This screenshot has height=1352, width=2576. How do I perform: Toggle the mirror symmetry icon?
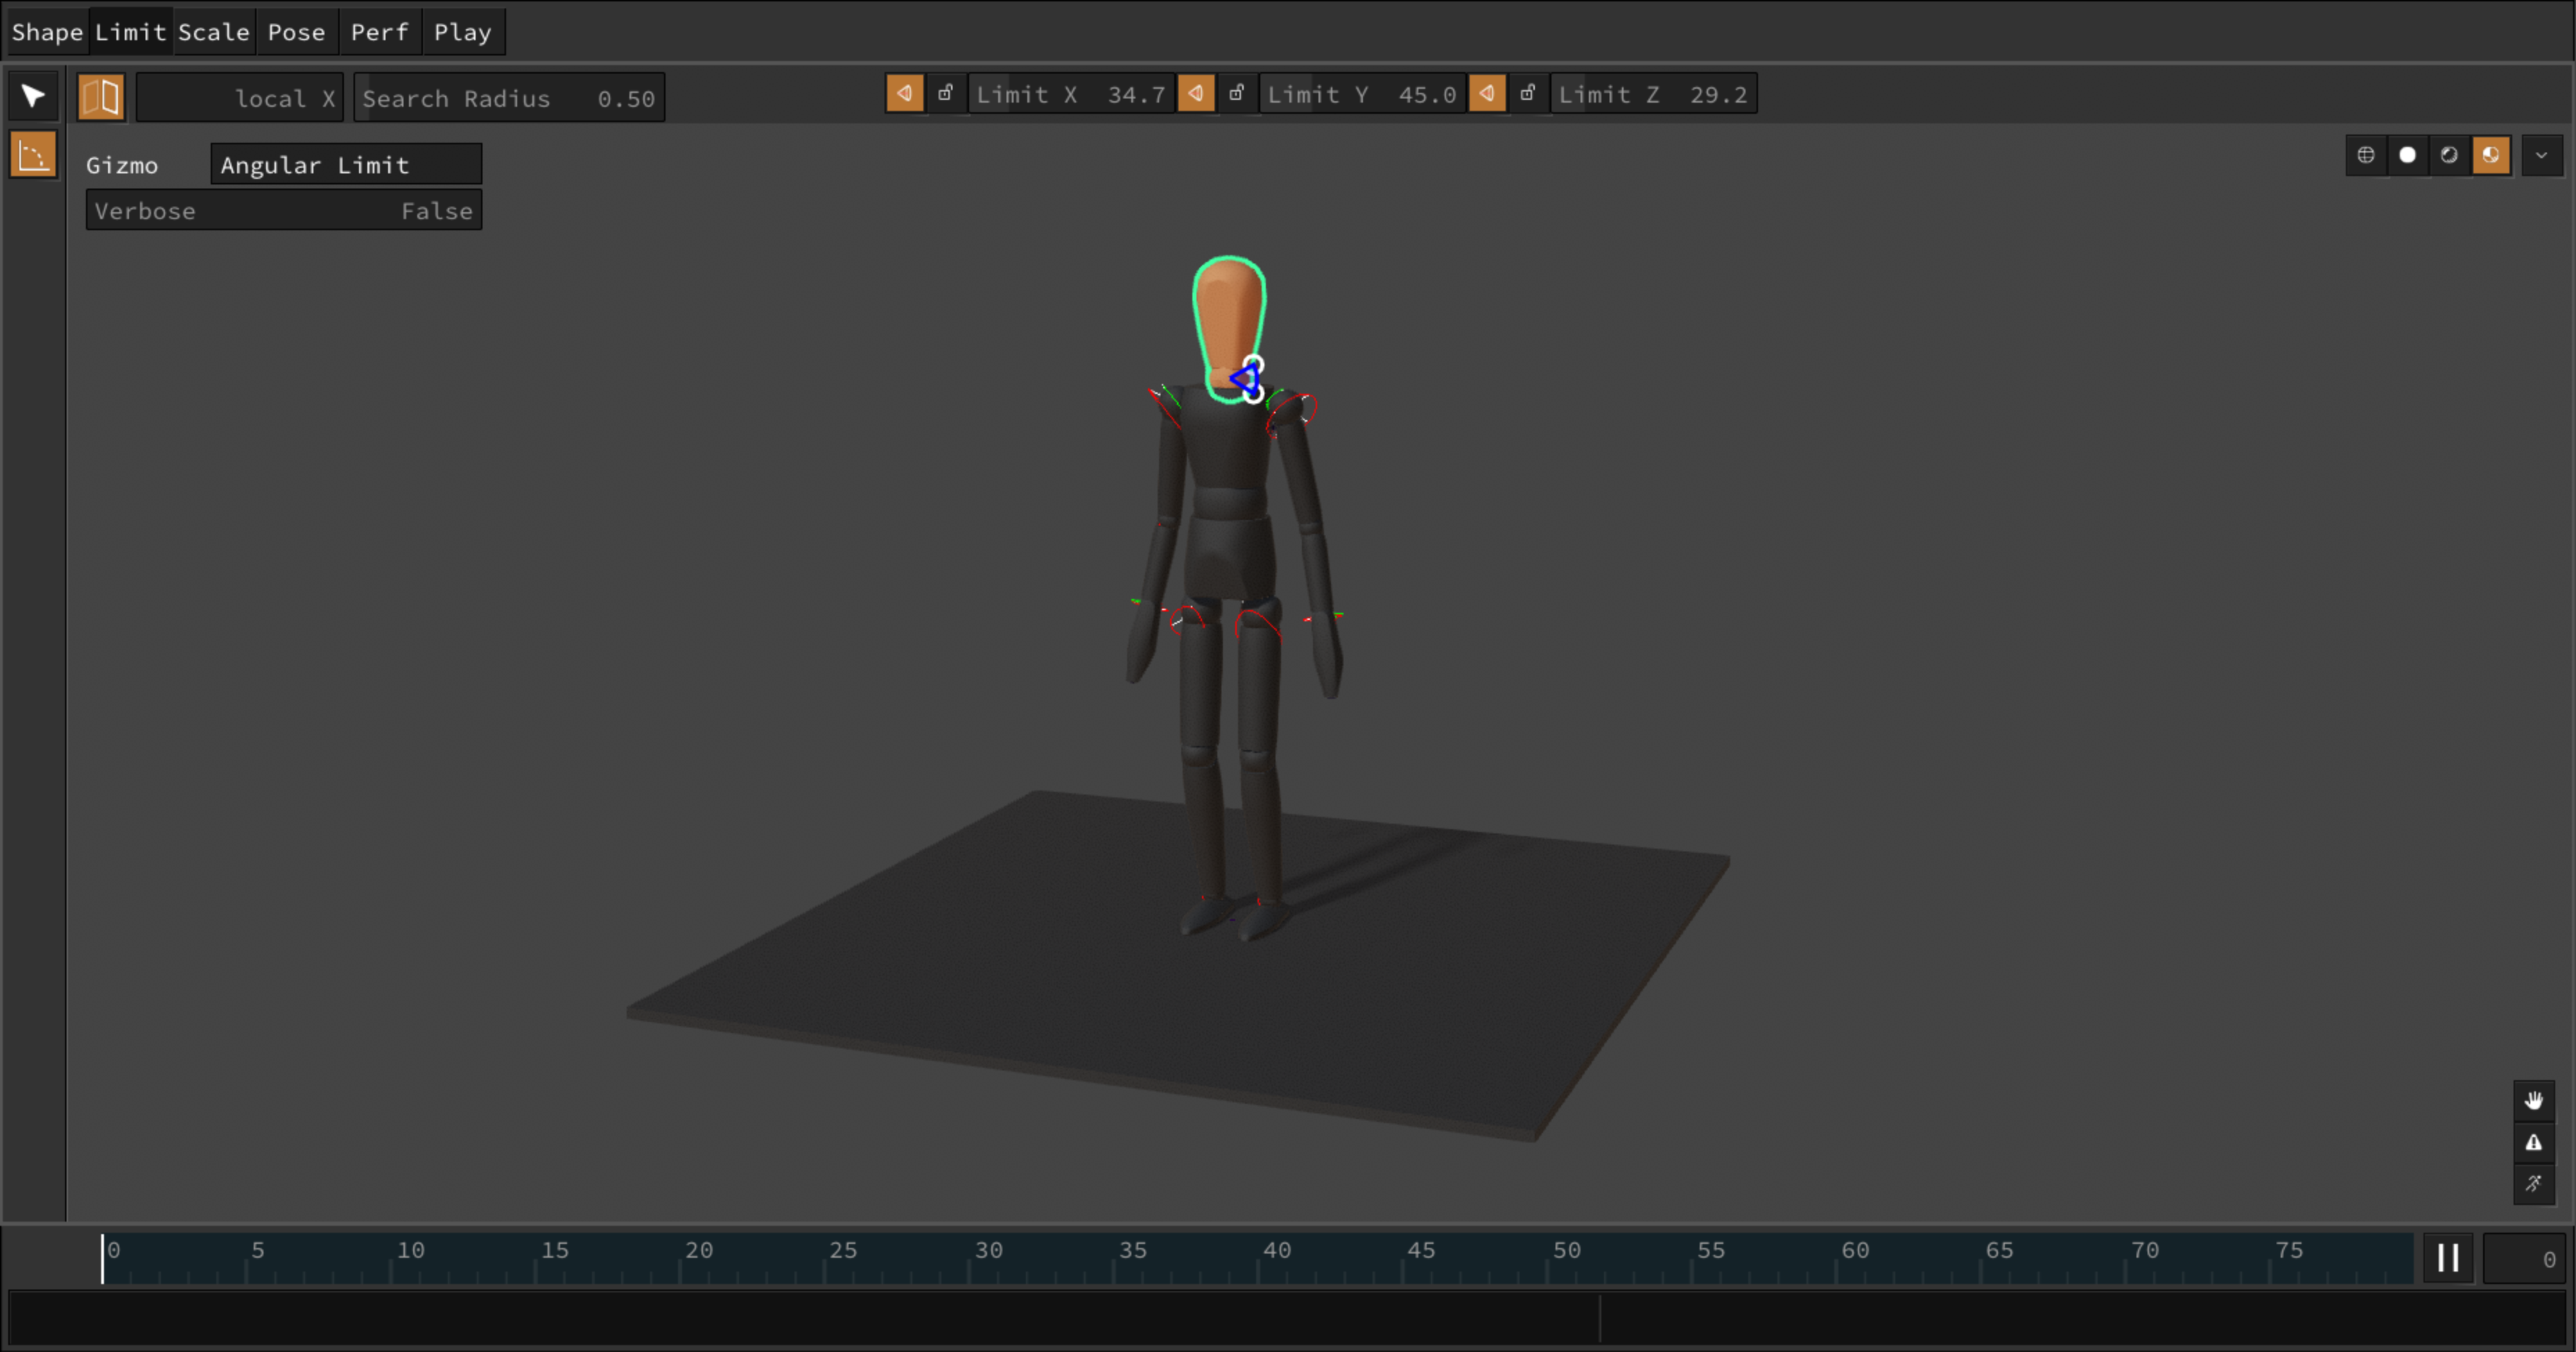[x=101, y=97]
